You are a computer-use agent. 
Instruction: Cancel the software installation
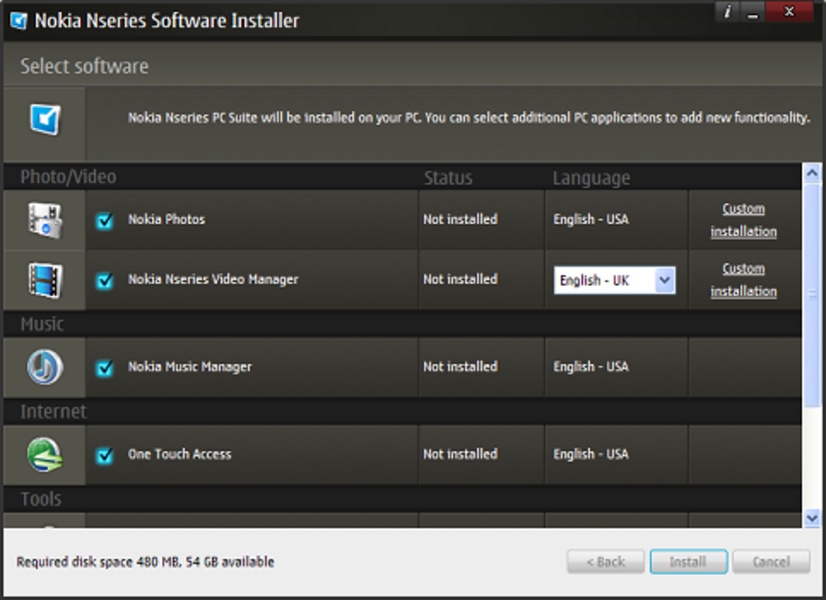(771, 562)
